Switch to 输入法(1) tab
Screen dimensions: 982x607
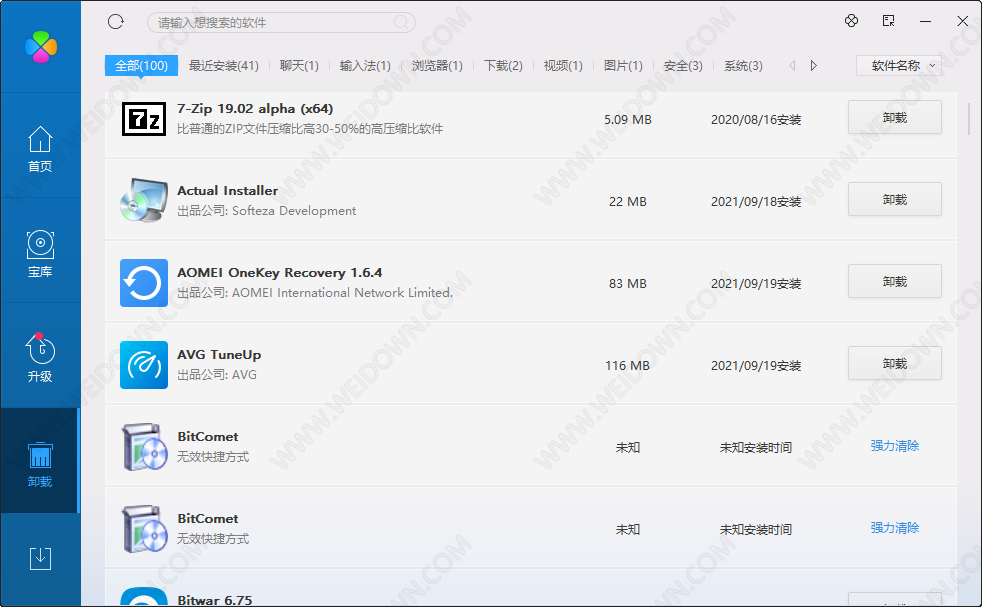point(365,66)
